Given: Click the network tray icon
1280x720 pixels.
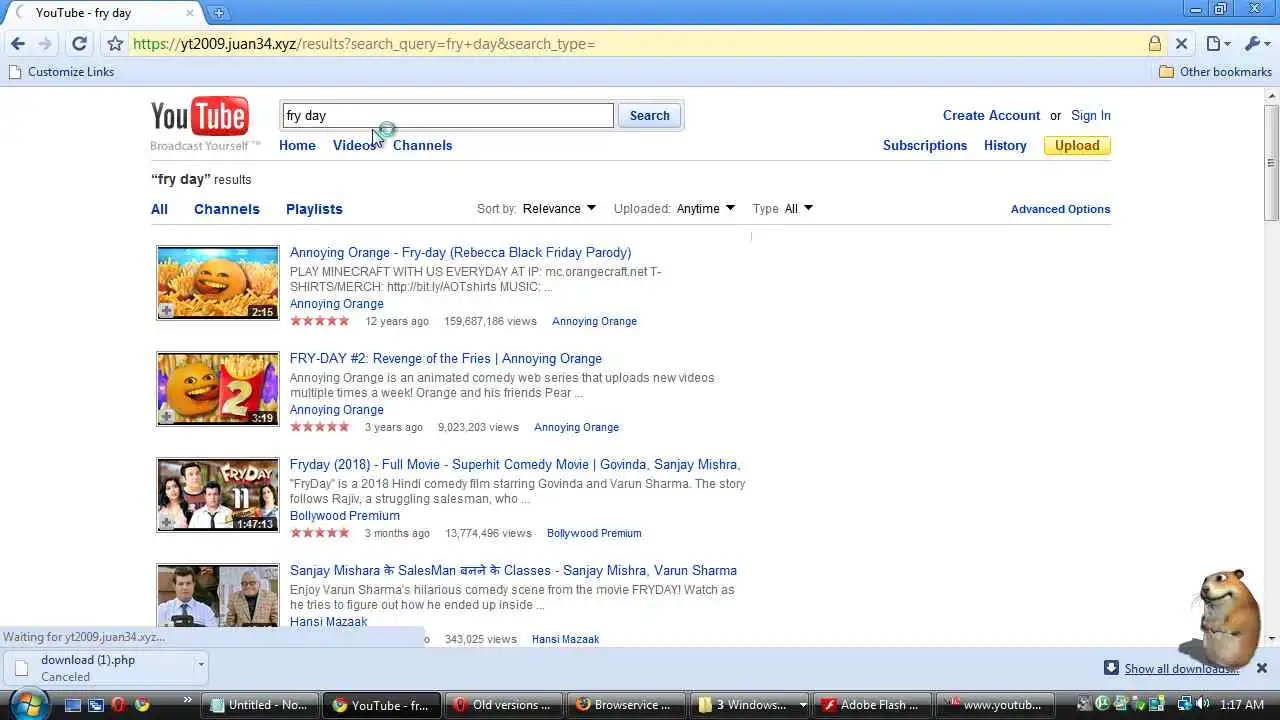Looking at the screenshot, I should pyautogui.click(x=1184, y=704).
